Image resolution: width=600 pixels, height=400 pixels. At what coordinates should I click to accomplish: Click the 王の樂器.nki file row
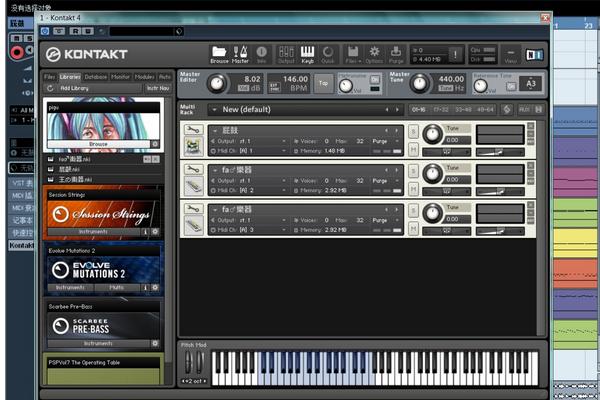point(103,179)
